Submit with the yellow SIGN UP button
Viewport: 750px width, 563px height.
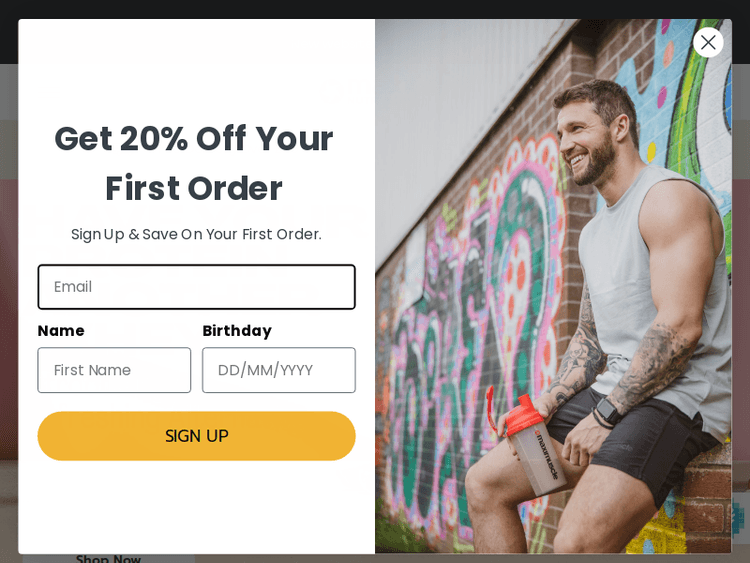click(x=197, y=436)
